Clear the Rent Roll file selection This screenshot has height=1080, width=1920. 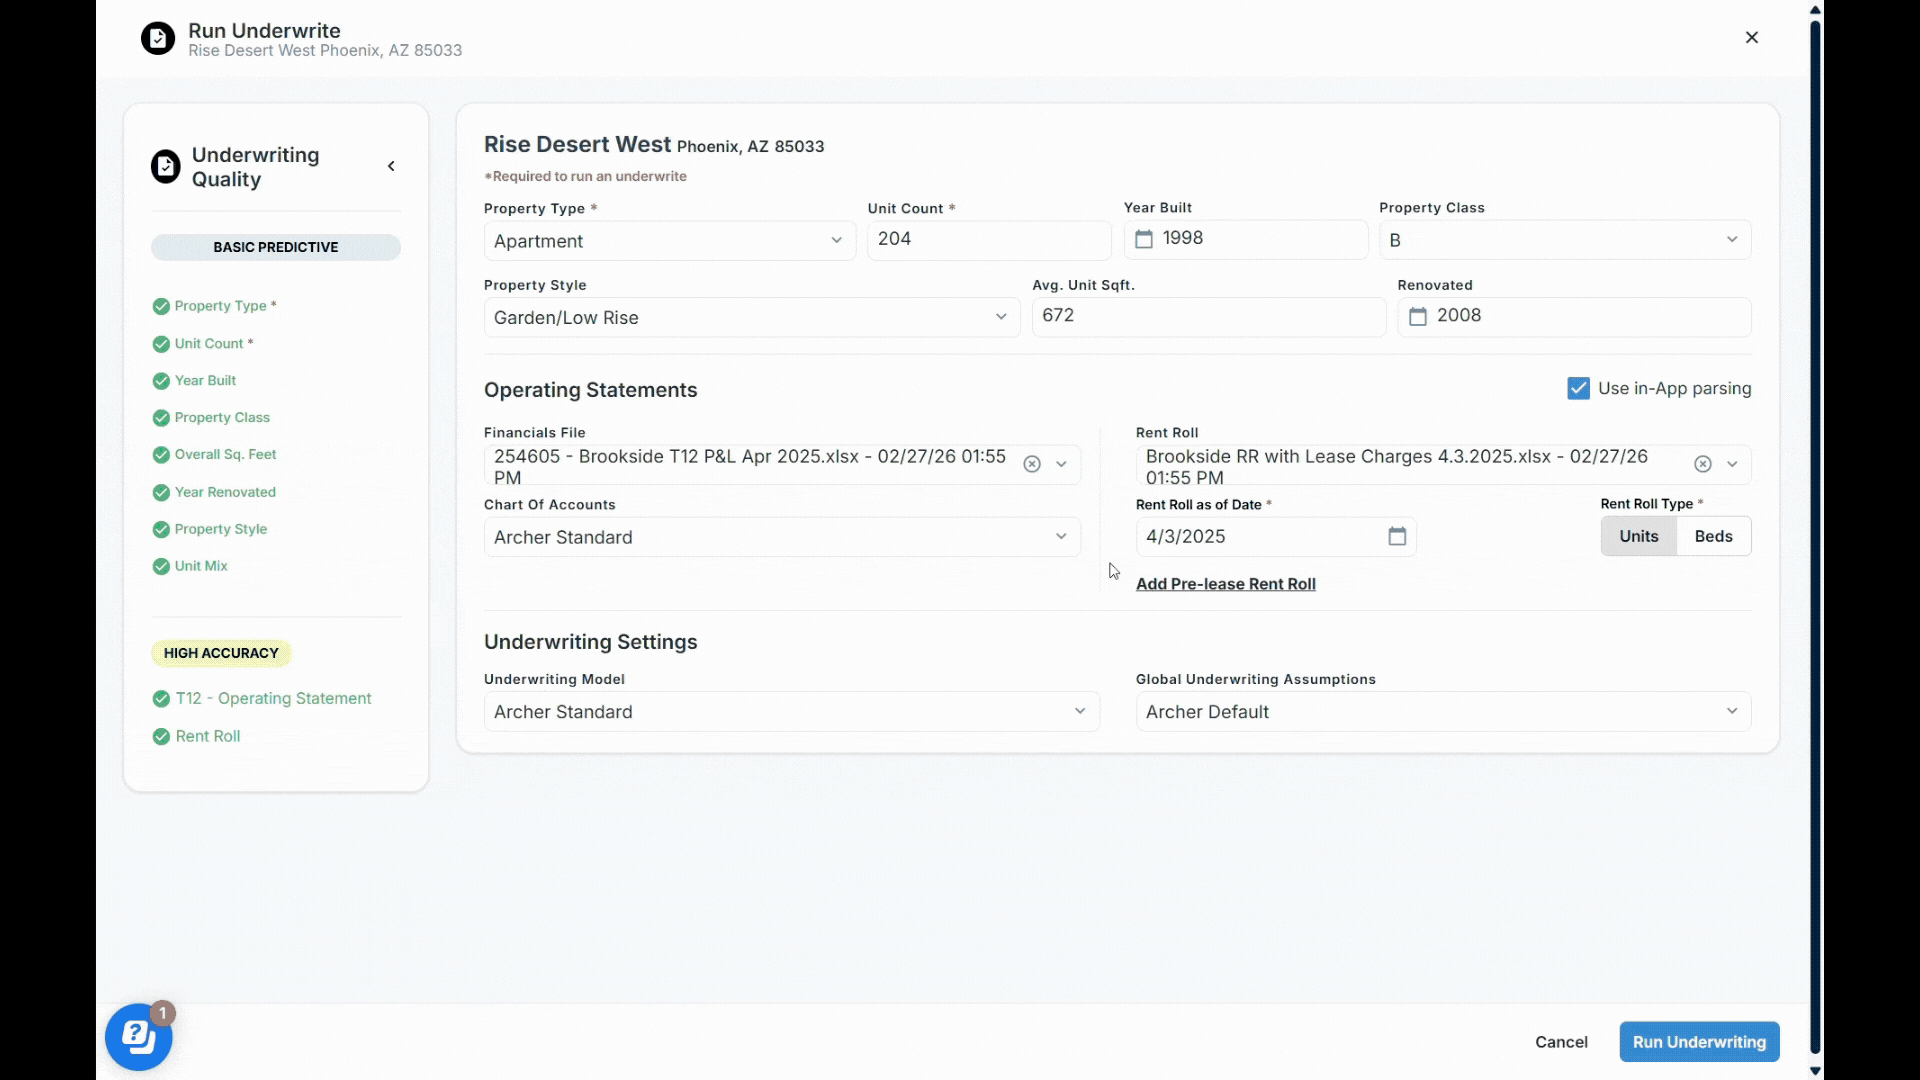coord(1703,464)
